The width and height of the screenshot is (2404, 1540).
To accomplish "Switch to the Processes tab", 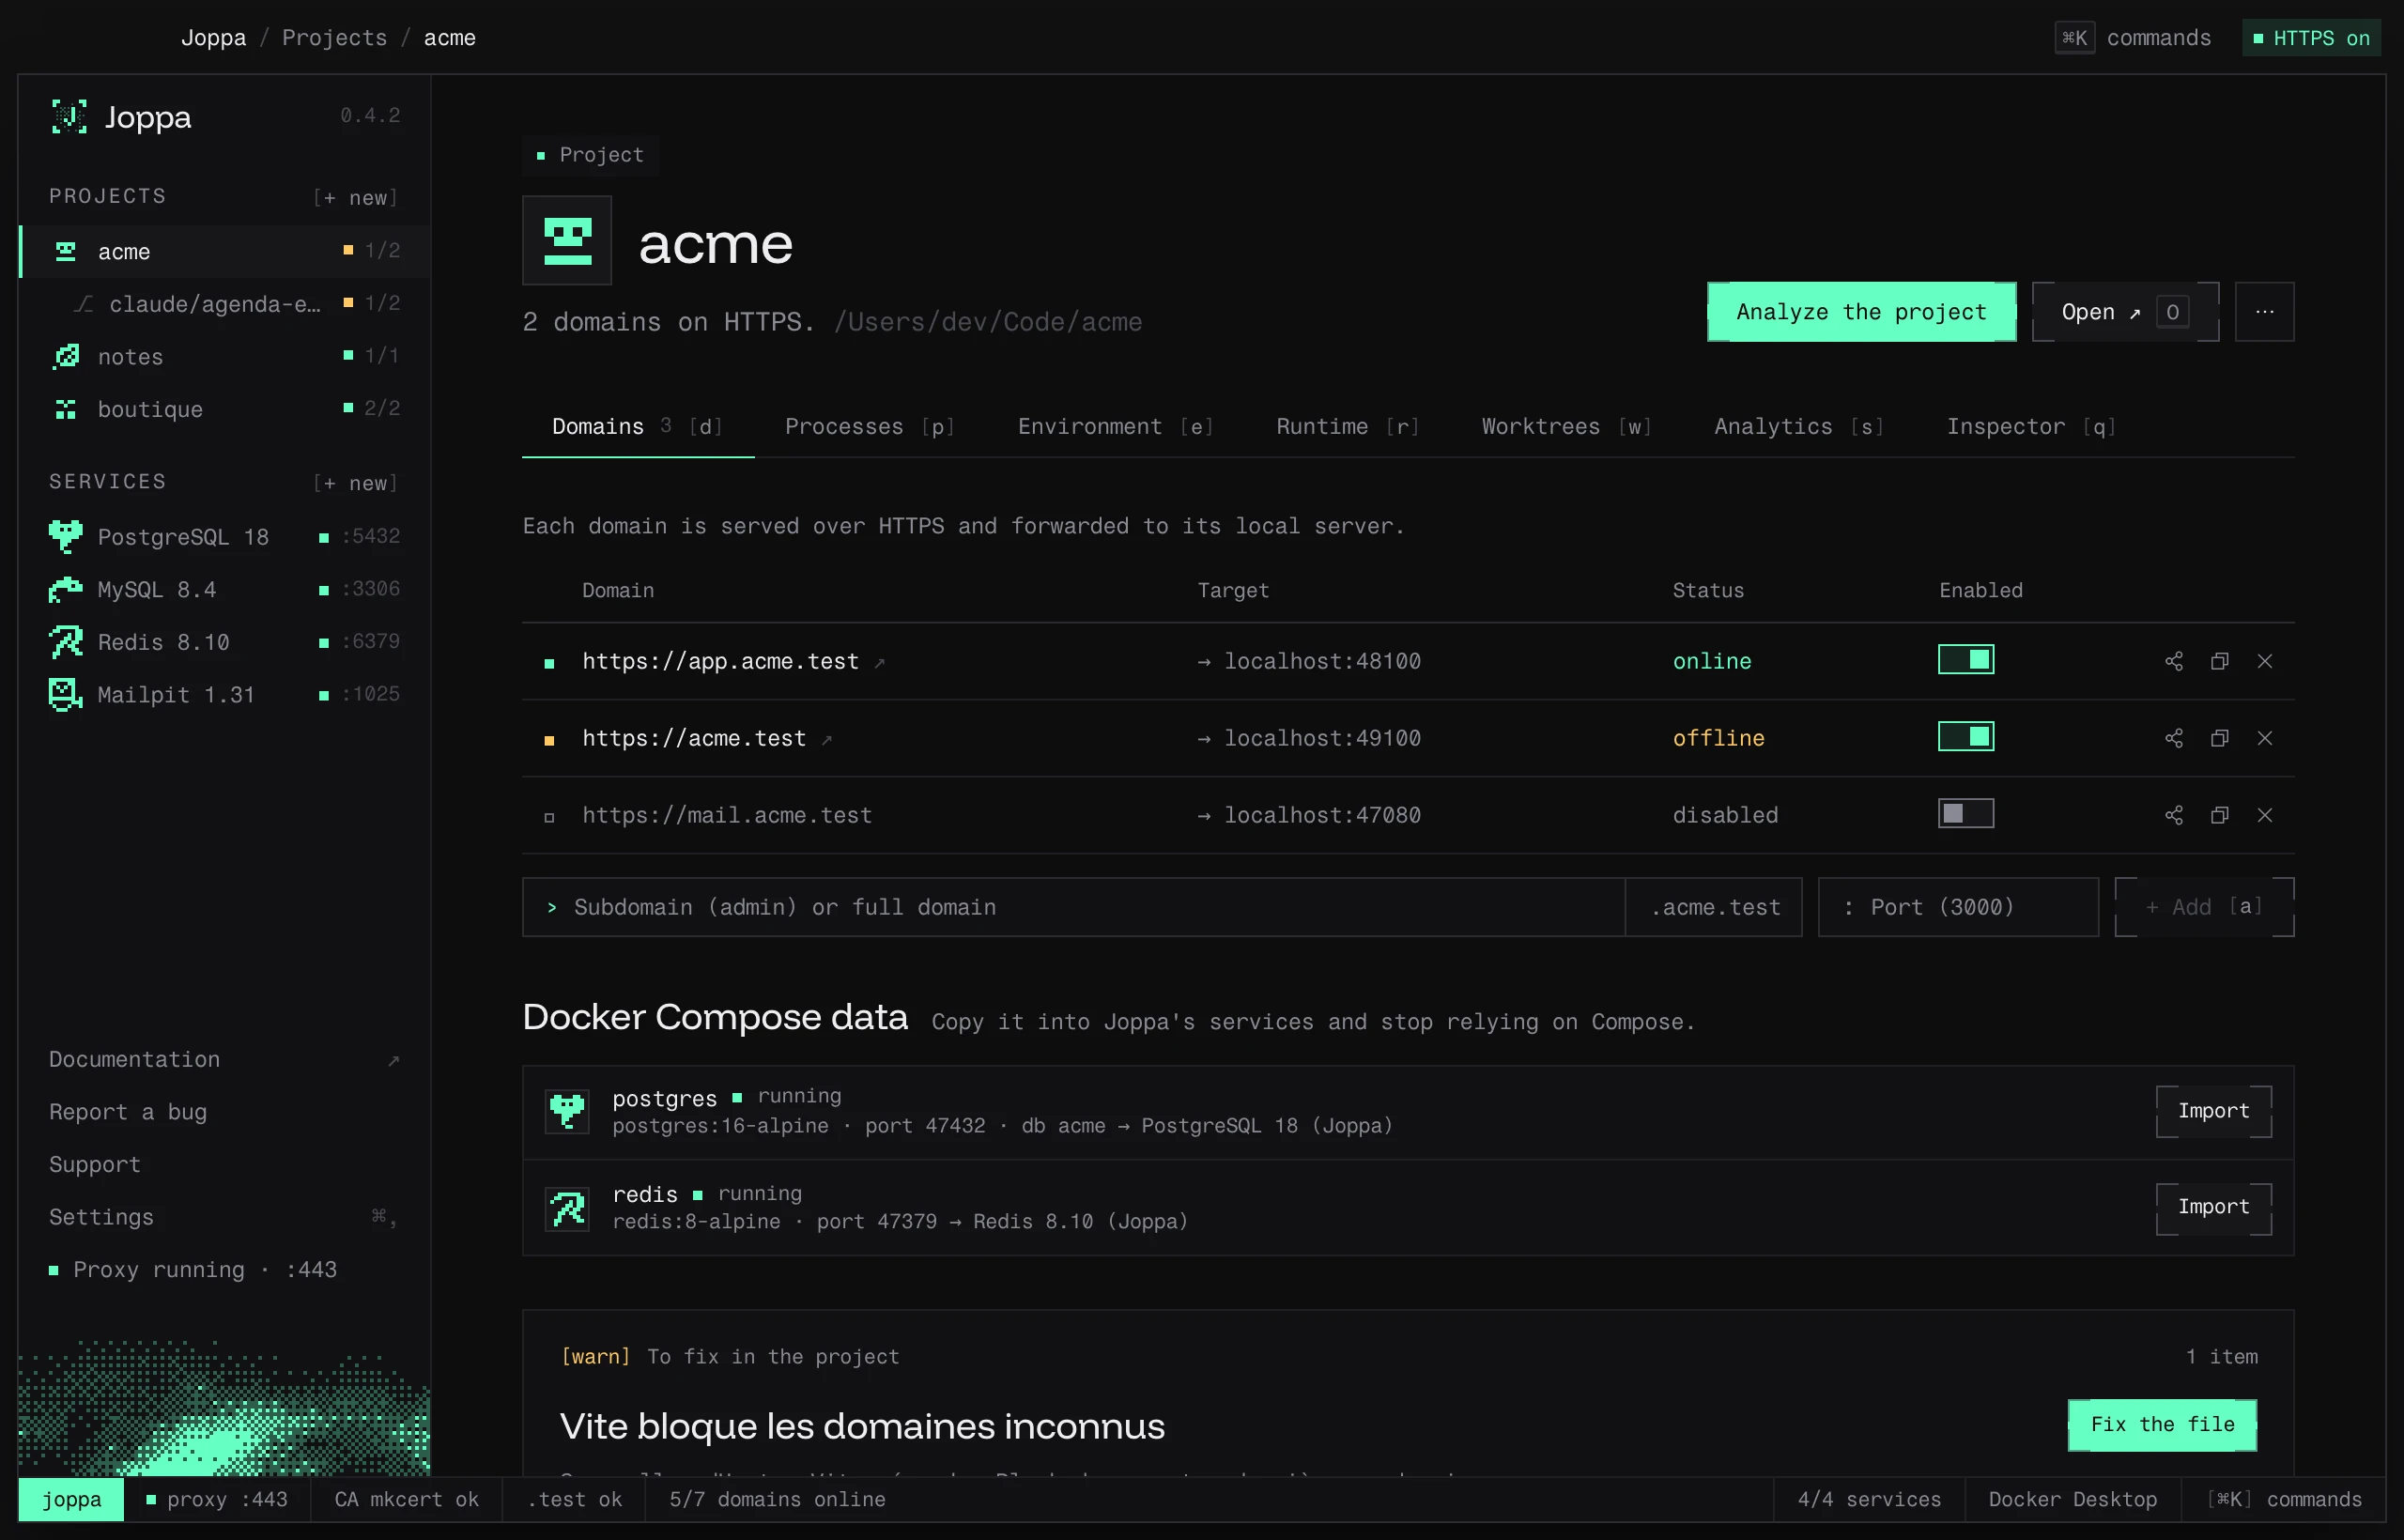I will (869, 427).
